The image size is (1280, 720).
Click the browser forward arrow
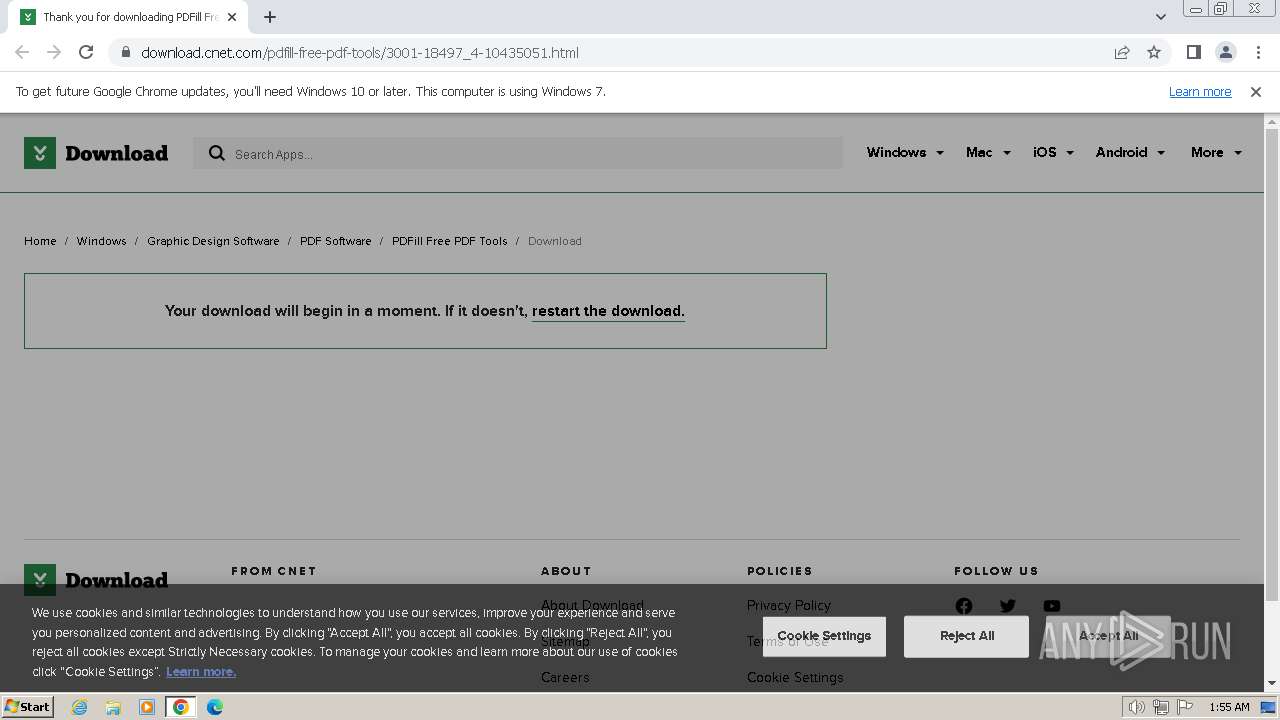54,52
